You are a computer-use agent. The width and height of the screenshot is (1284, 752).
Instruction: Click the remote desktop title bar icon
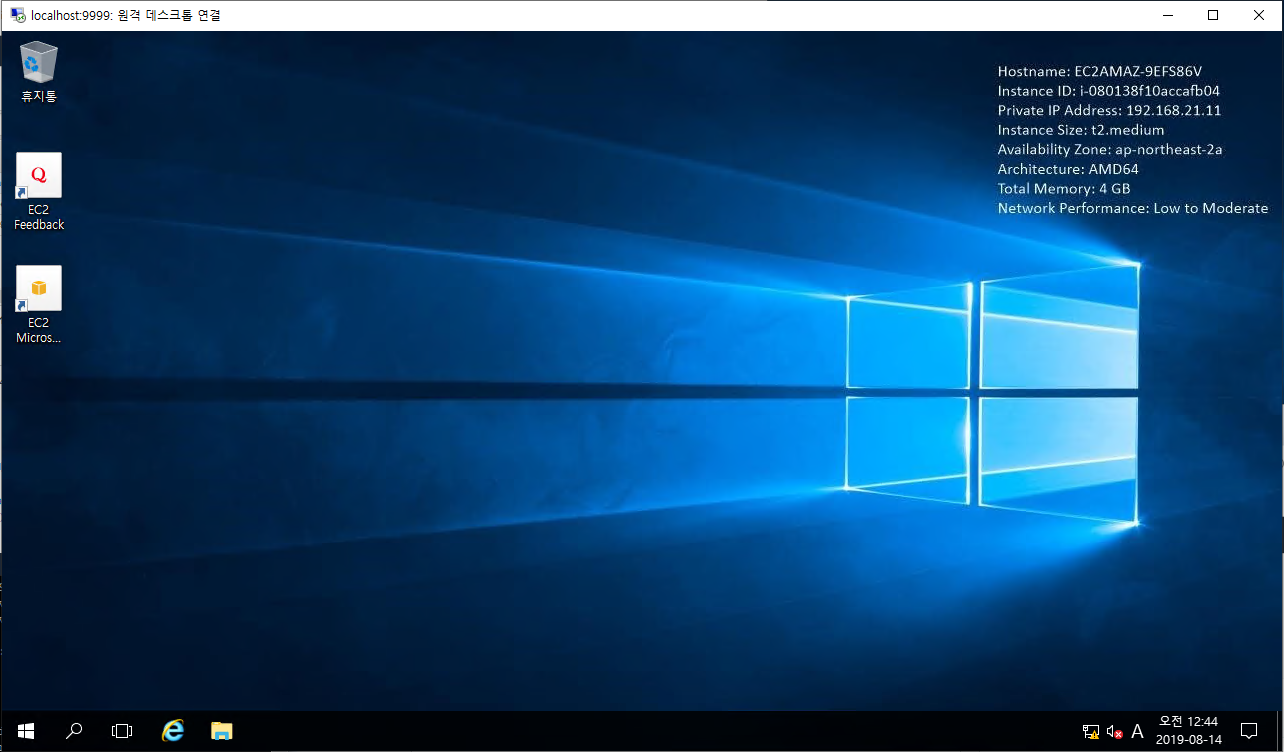pyautogui.click(x=18, y=15)
